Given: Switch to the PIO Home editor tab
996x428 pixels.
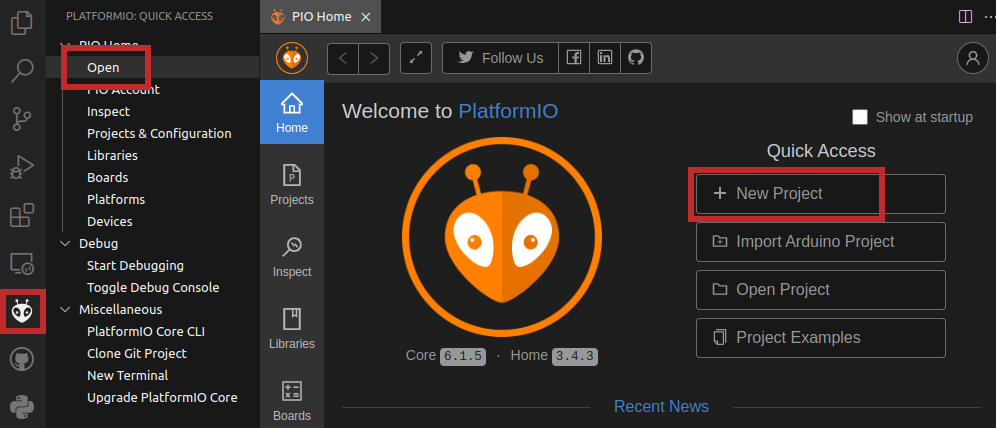Looking at the screenshot, I should coord(320,17).
